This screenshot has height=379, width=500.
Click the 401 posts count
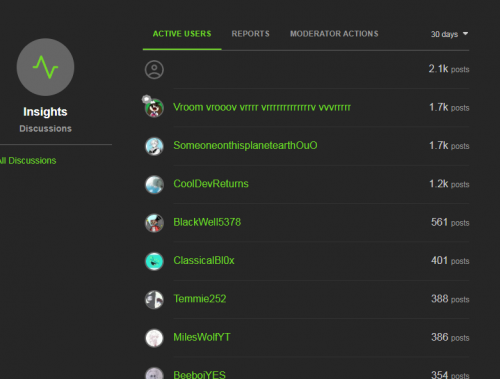(x=450, y=261)
